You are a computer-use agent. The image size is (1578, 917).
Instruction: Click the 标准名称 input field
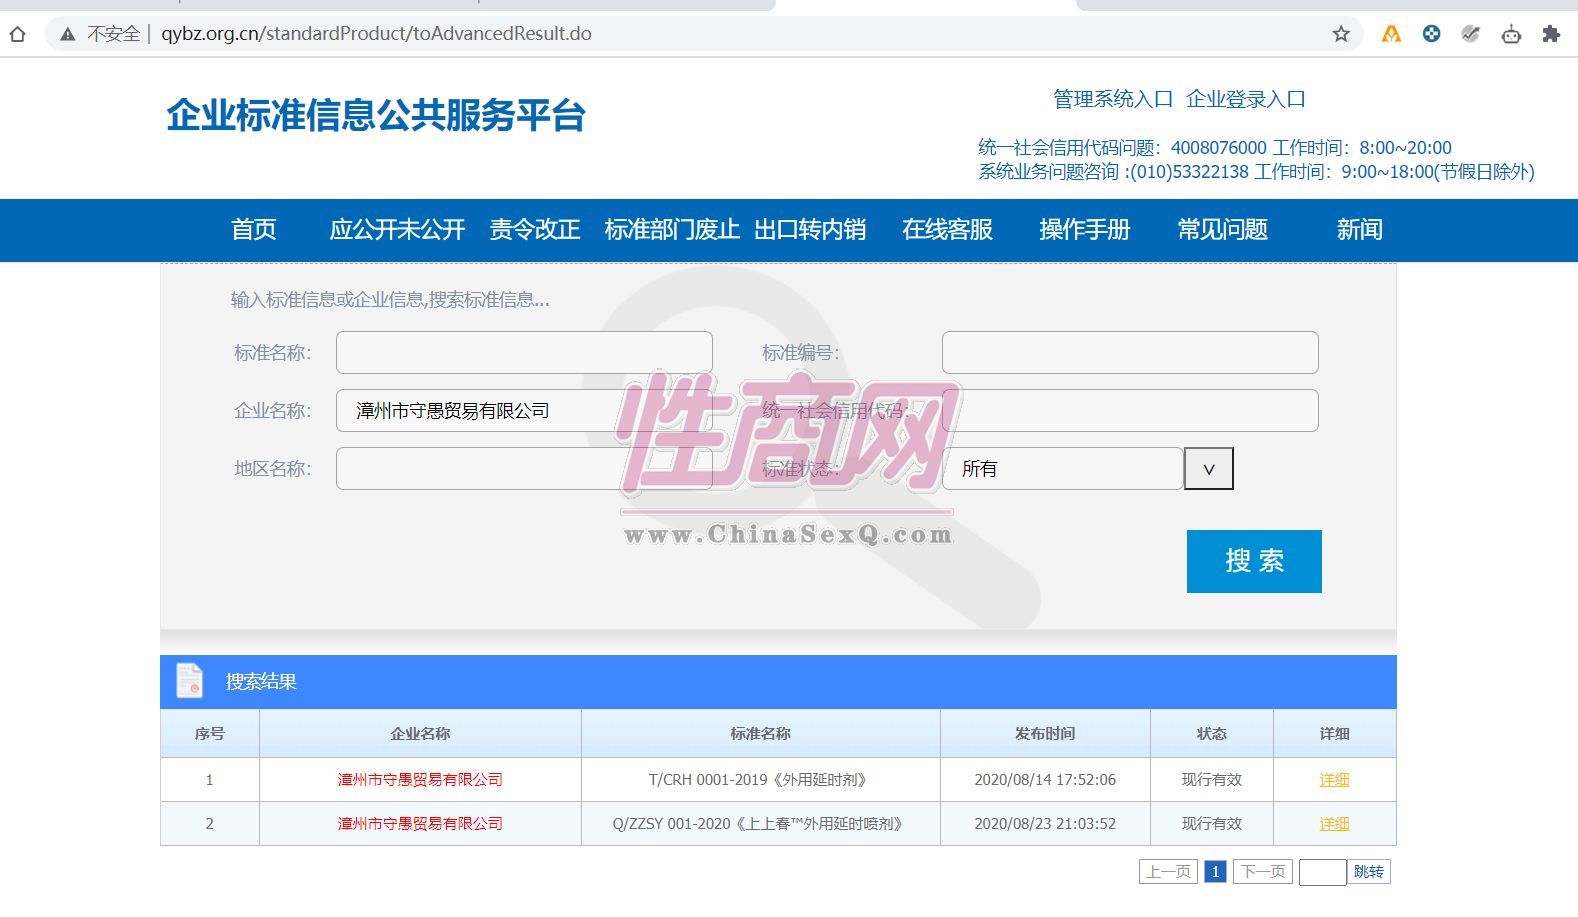(x=524, y=353)
